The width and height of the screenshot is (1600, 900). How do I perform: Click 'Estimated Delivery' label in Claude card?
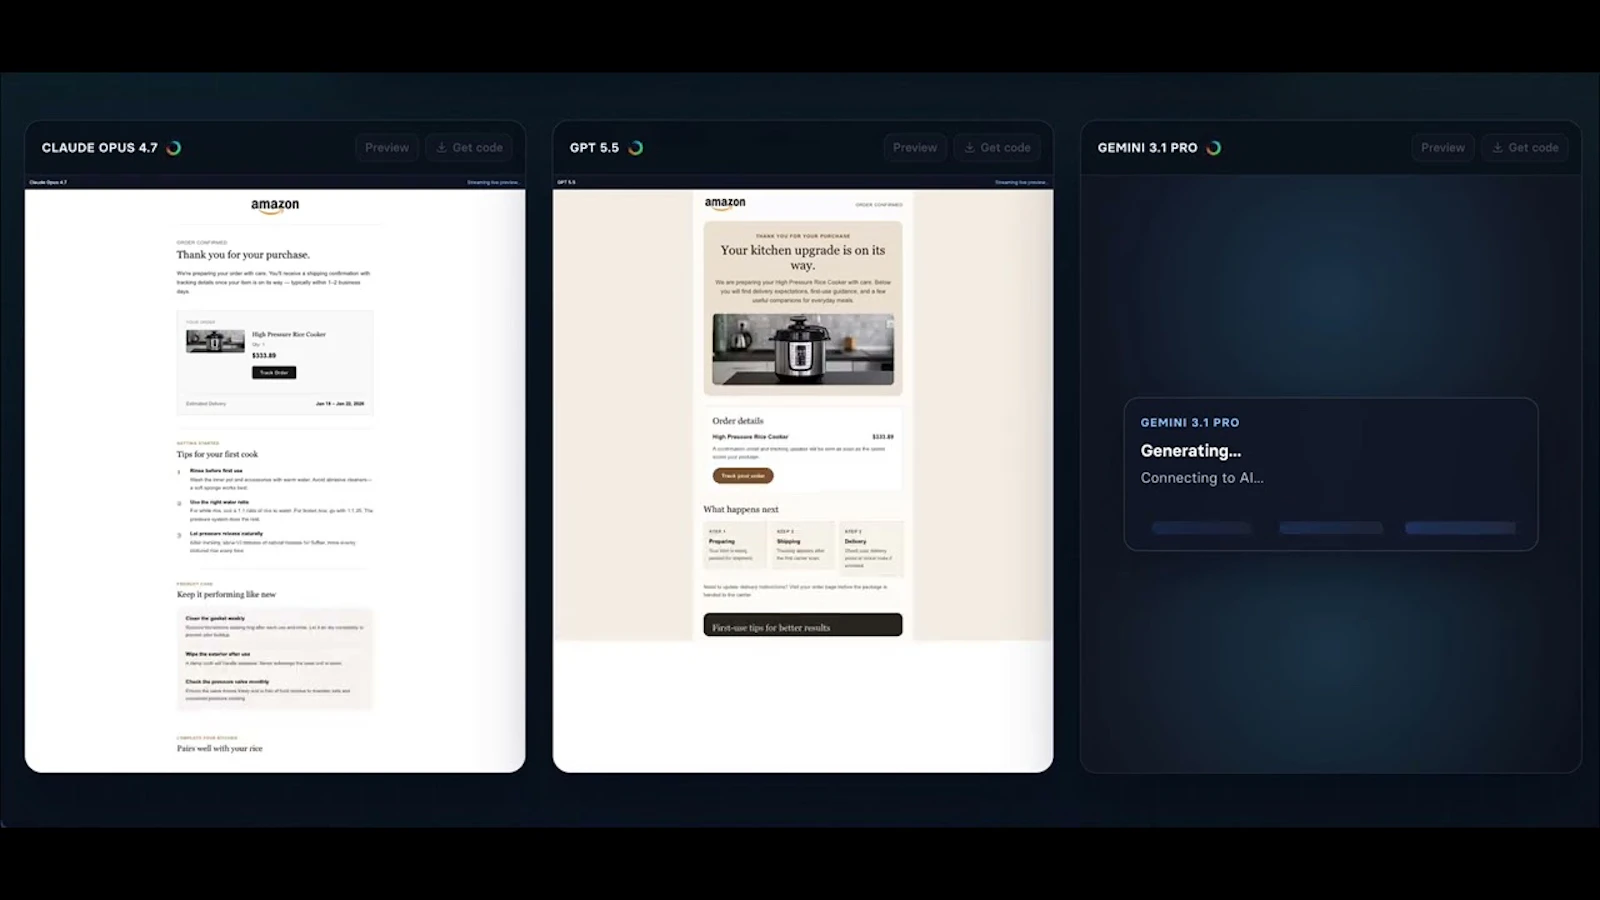click(206, 404)
